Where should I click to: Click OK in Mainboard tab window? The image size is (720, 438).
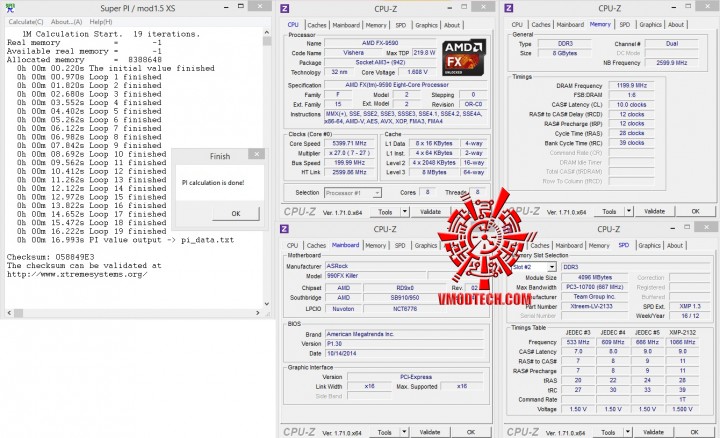click(471, 432)
